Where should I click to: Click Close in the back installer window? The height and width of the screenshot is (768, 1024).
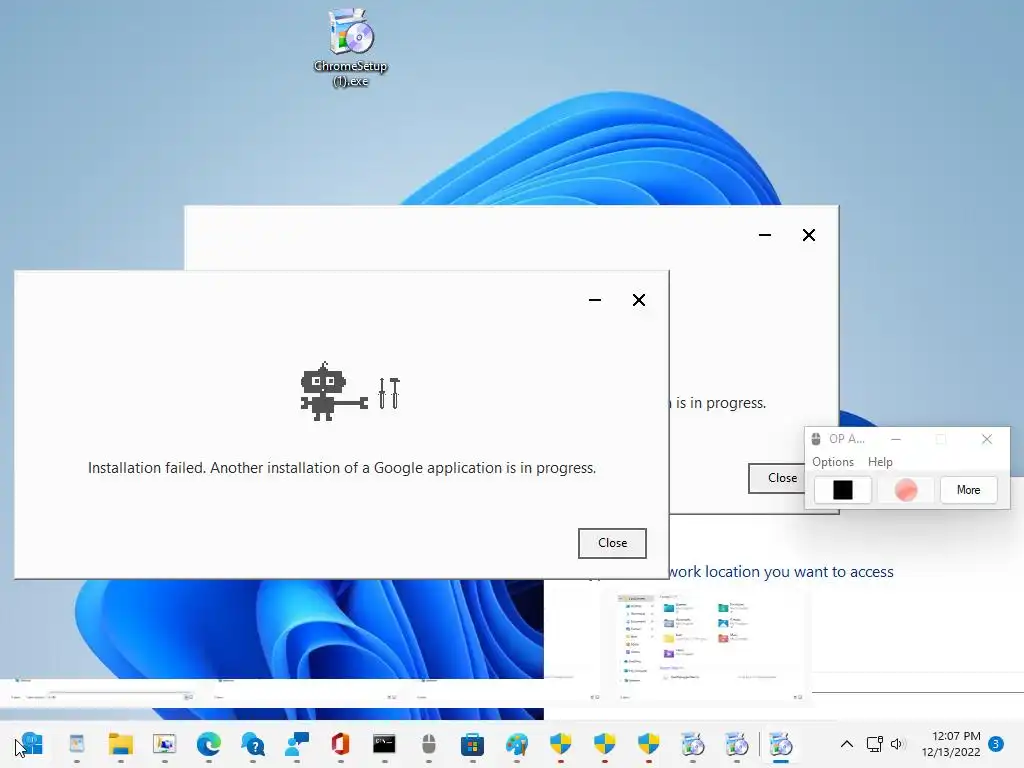pyautogui.click(x=777, y=478)
